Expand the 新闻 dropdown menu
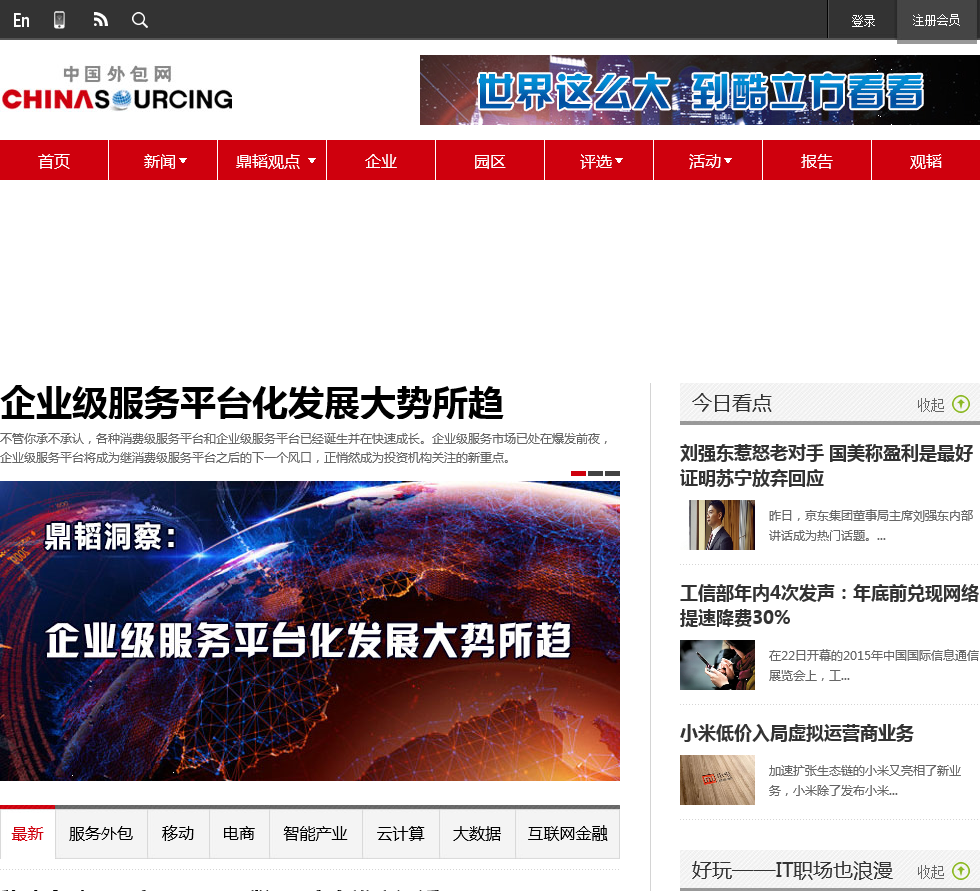The width and height of the screenshot is (980, 891). (x=165, y=161)
